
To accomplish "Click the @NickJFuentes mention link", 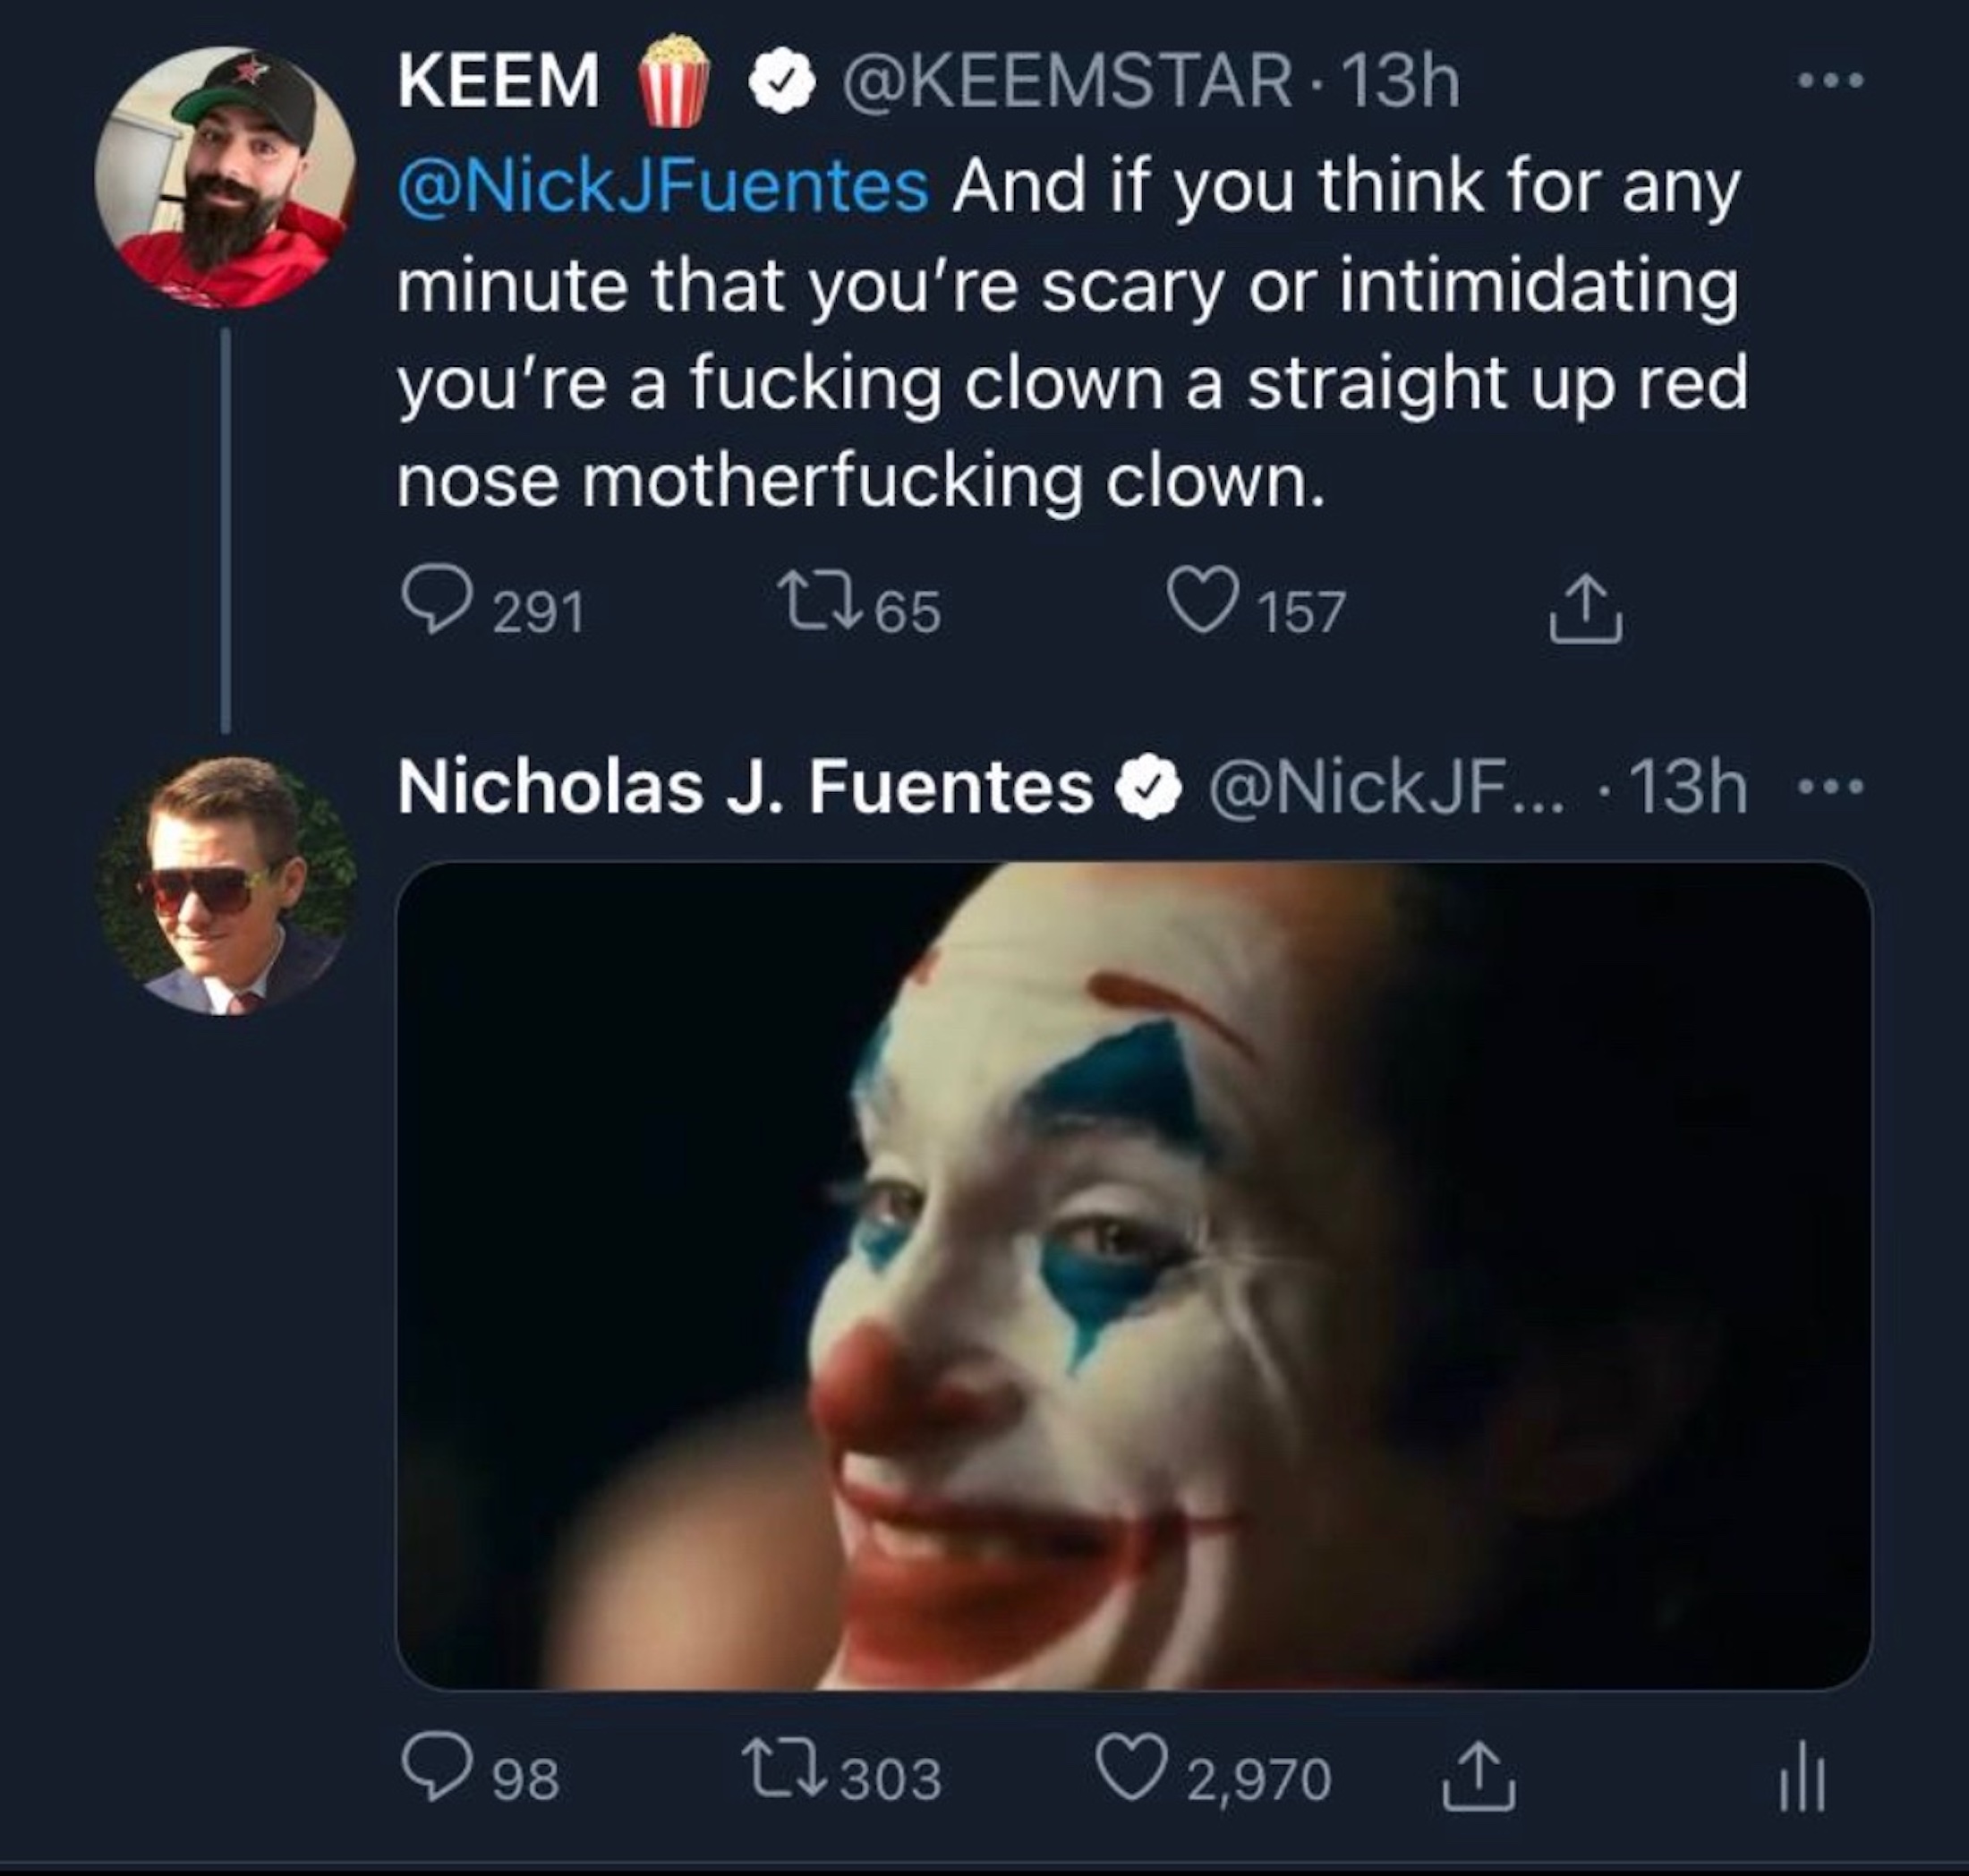I will point(663,187).
